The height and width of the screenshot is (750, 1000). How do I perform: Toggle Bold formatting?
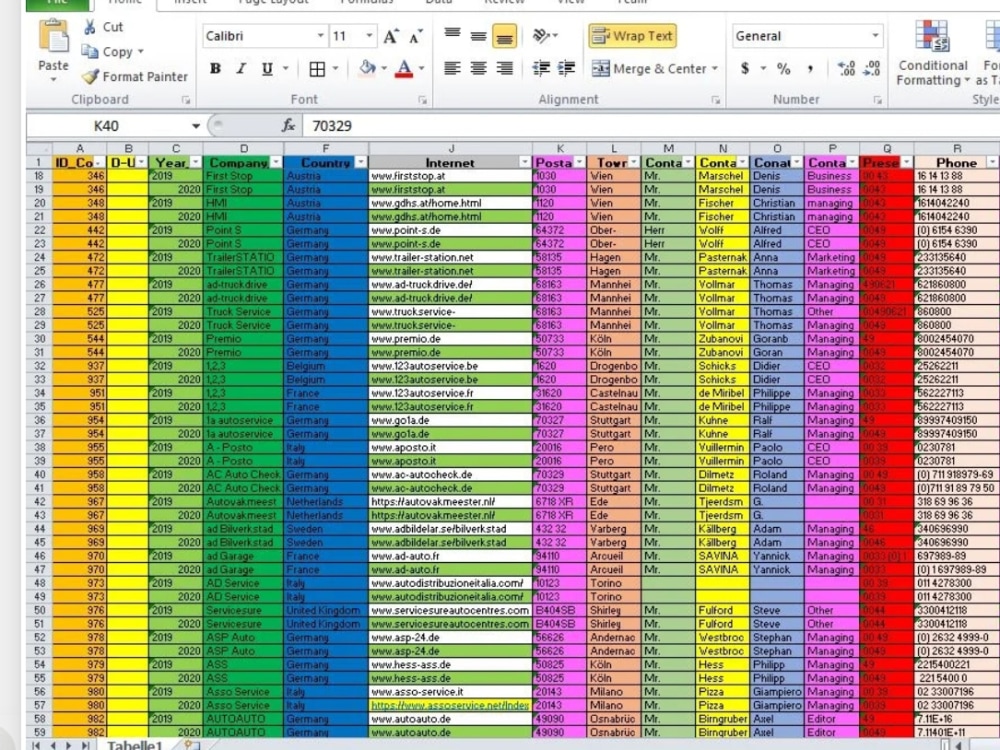(x=216, y=69)
